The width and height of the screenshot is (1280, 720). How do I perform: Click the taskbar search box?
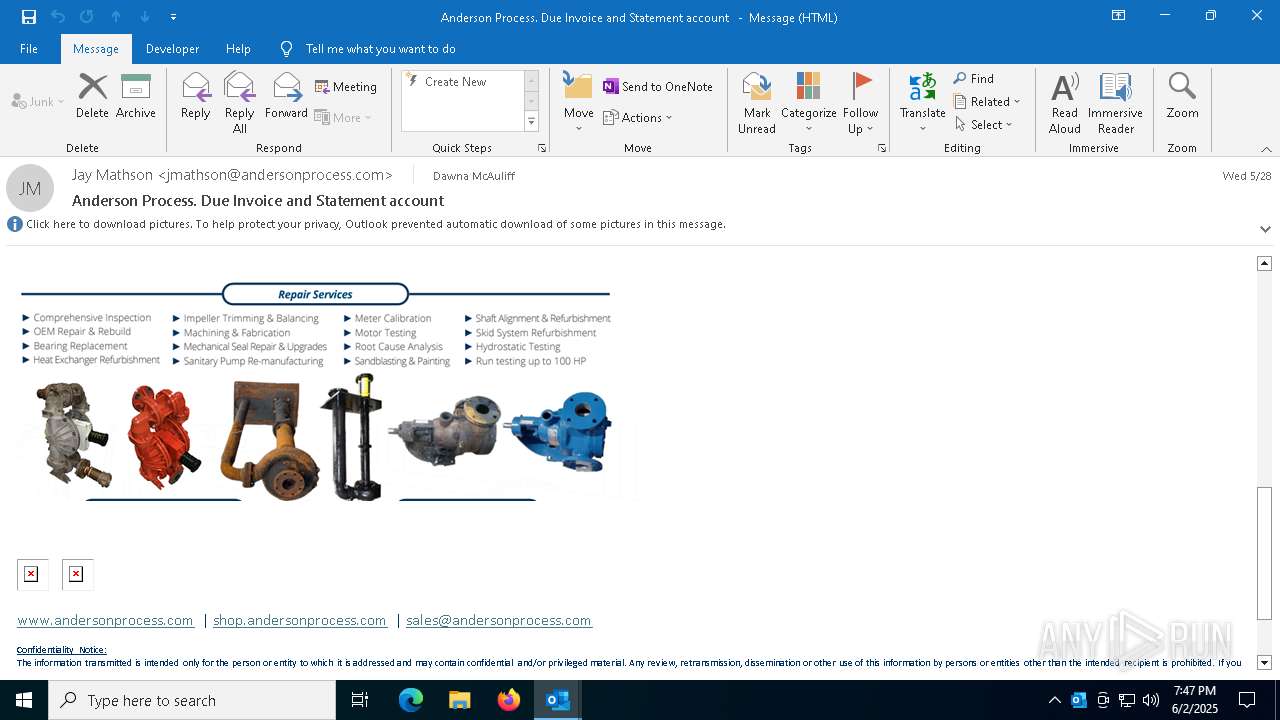[x=192, y=700]
